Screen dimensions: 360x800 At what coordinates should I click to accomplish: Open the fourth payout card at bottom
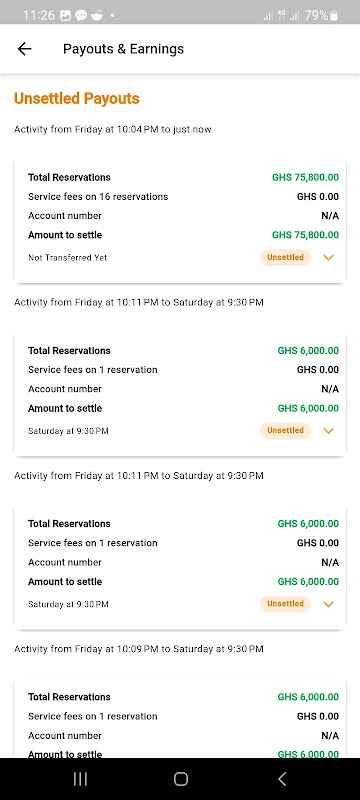point(179,719)
